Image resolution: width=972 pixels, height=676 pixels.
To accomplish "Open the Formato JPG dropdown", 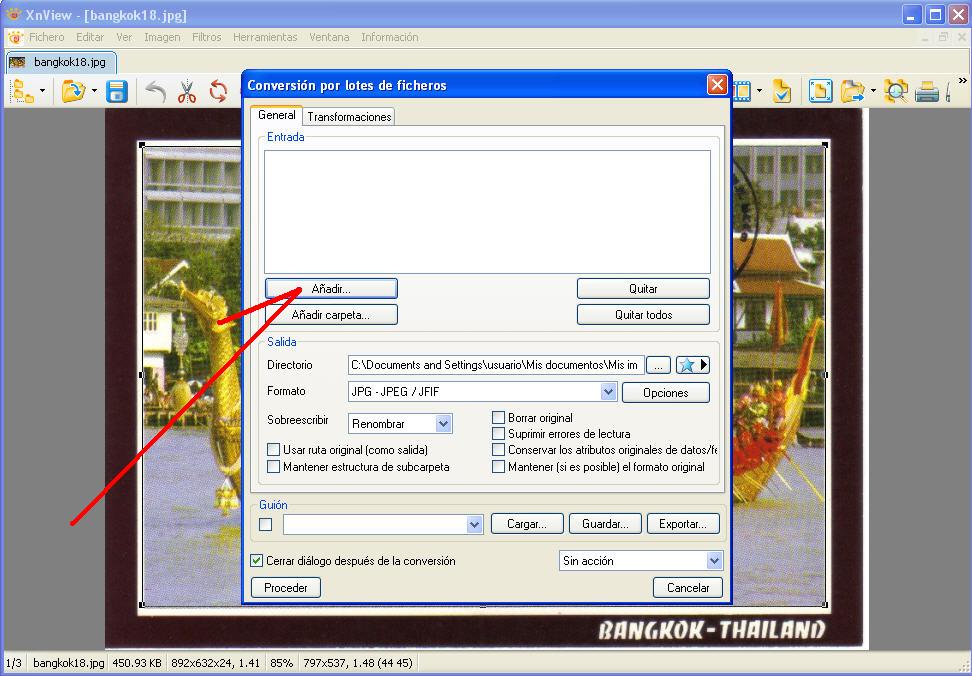I will click(609, 392).
